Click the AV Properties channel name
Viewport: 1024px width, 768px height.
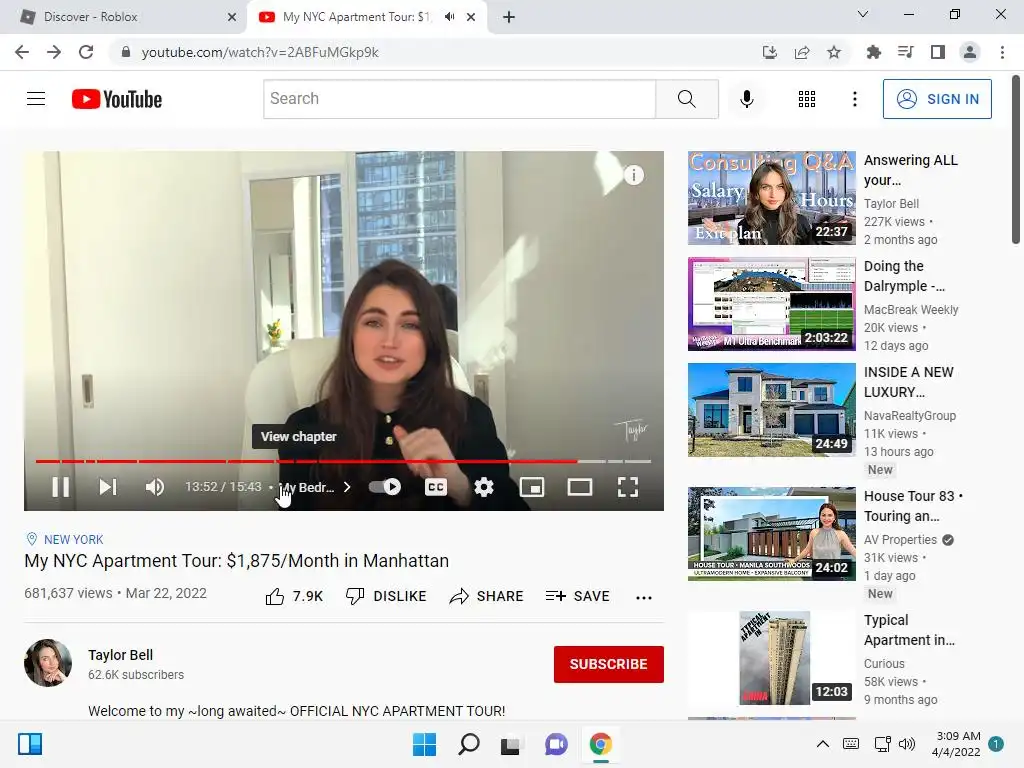(x=900, y=539)
